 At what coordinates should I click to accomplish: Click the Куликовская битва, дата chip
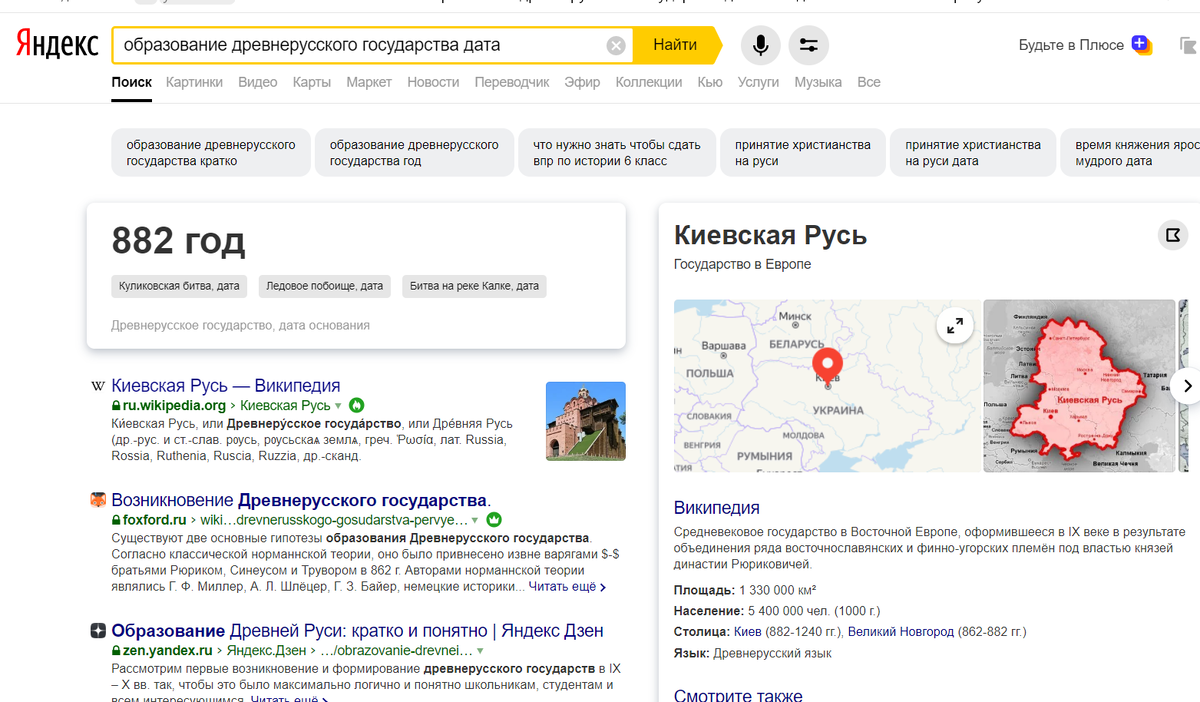click(179, 286)
